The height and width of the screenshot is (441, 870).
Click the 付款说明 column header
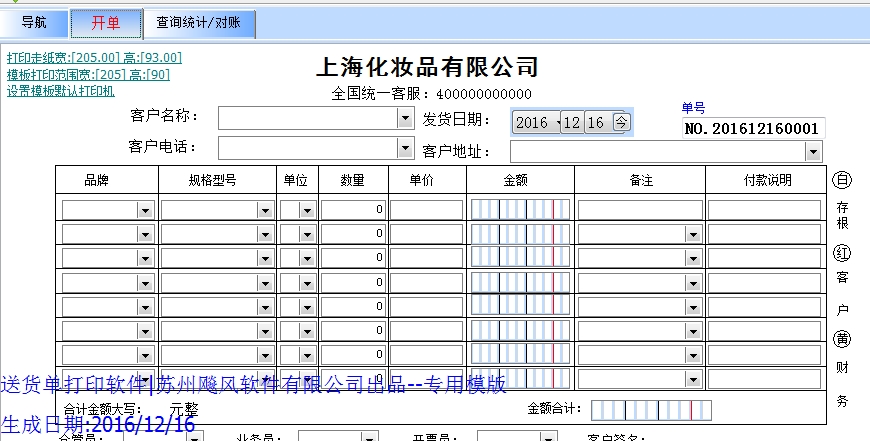coord(767,180)
